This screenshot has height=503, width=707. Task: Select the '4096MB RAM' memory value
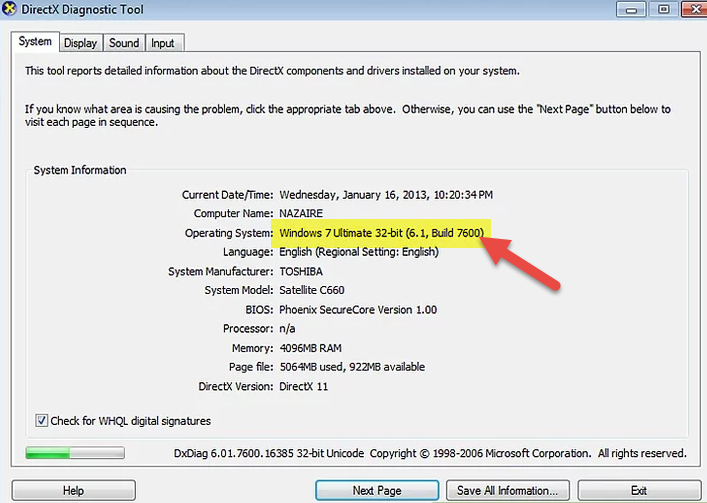coord(311,348)
